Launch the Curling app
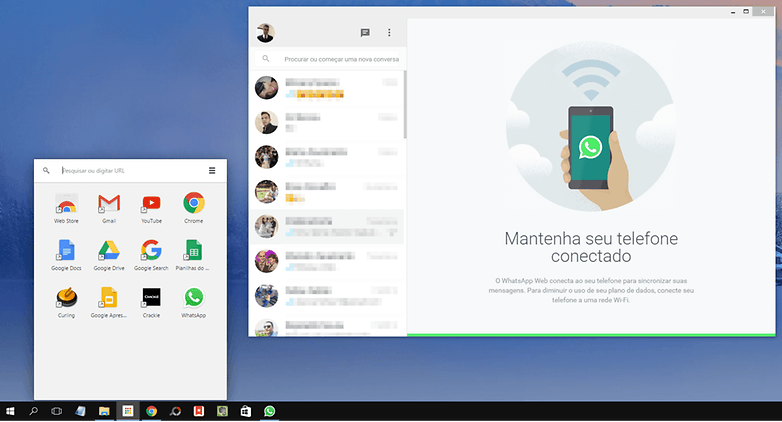The height and width of the screenshot is (422, 782). tap(66, 303)
